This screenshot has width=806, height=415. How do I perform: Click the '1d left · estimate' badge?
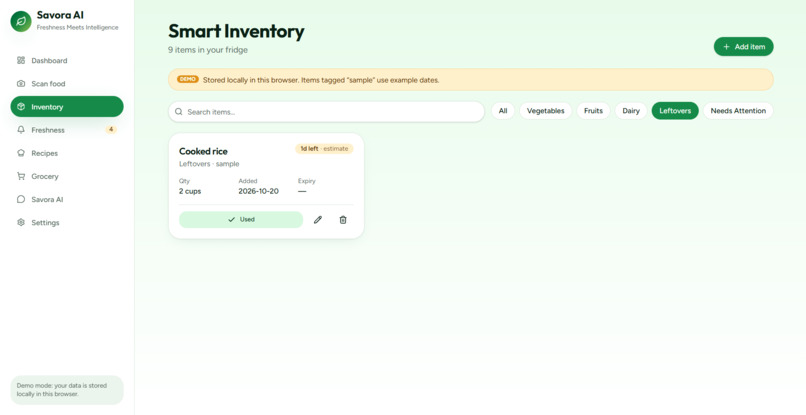(x=324, y=149)
